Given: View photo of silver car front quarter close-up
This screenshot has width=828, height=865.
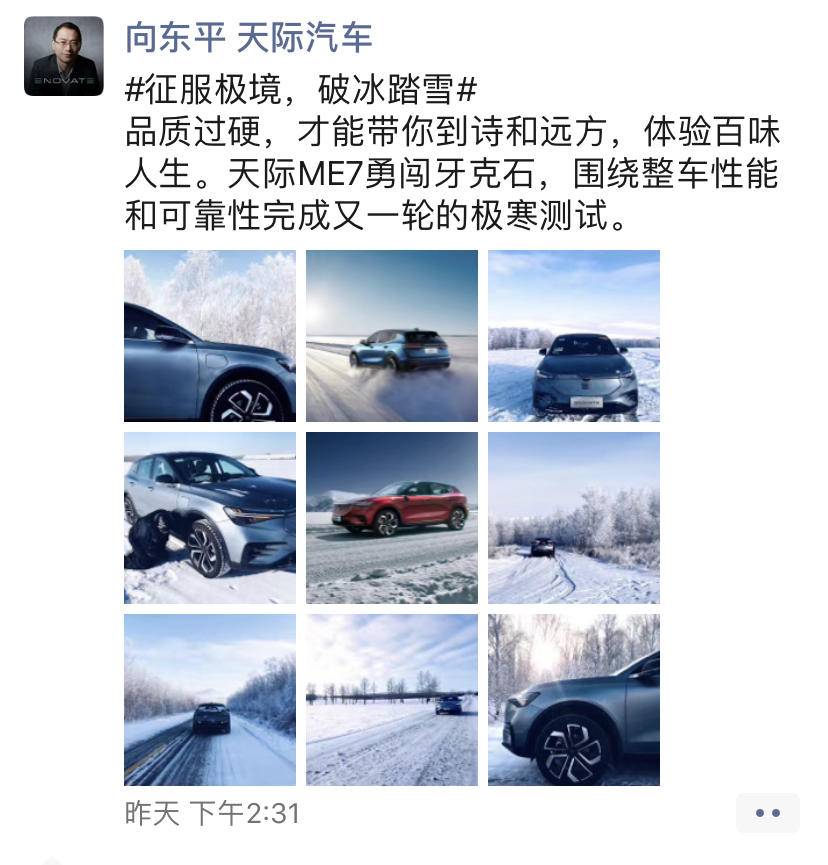Looking at the screenshot, I should coord(210,518).
